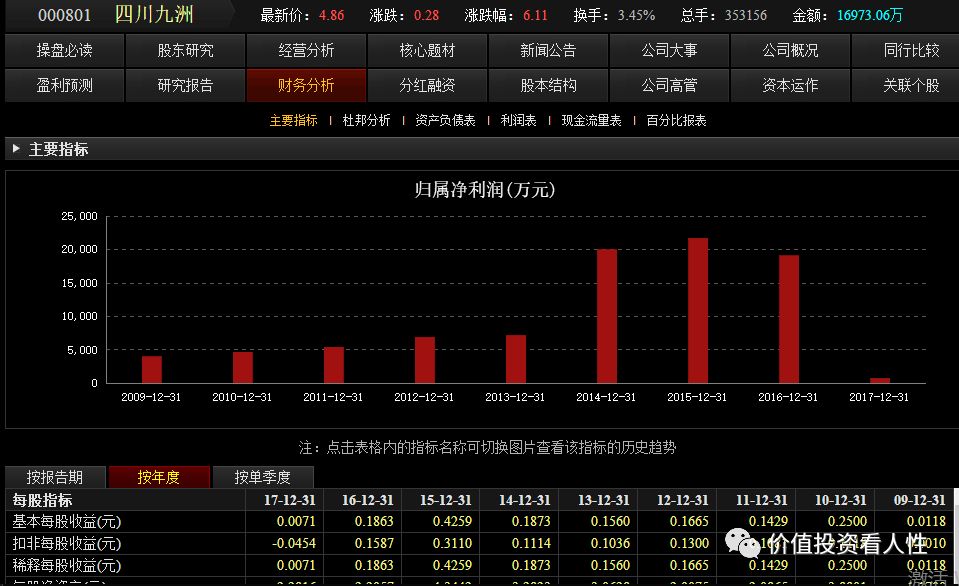Open the 经营分析 section

click(x=306, y=50)
